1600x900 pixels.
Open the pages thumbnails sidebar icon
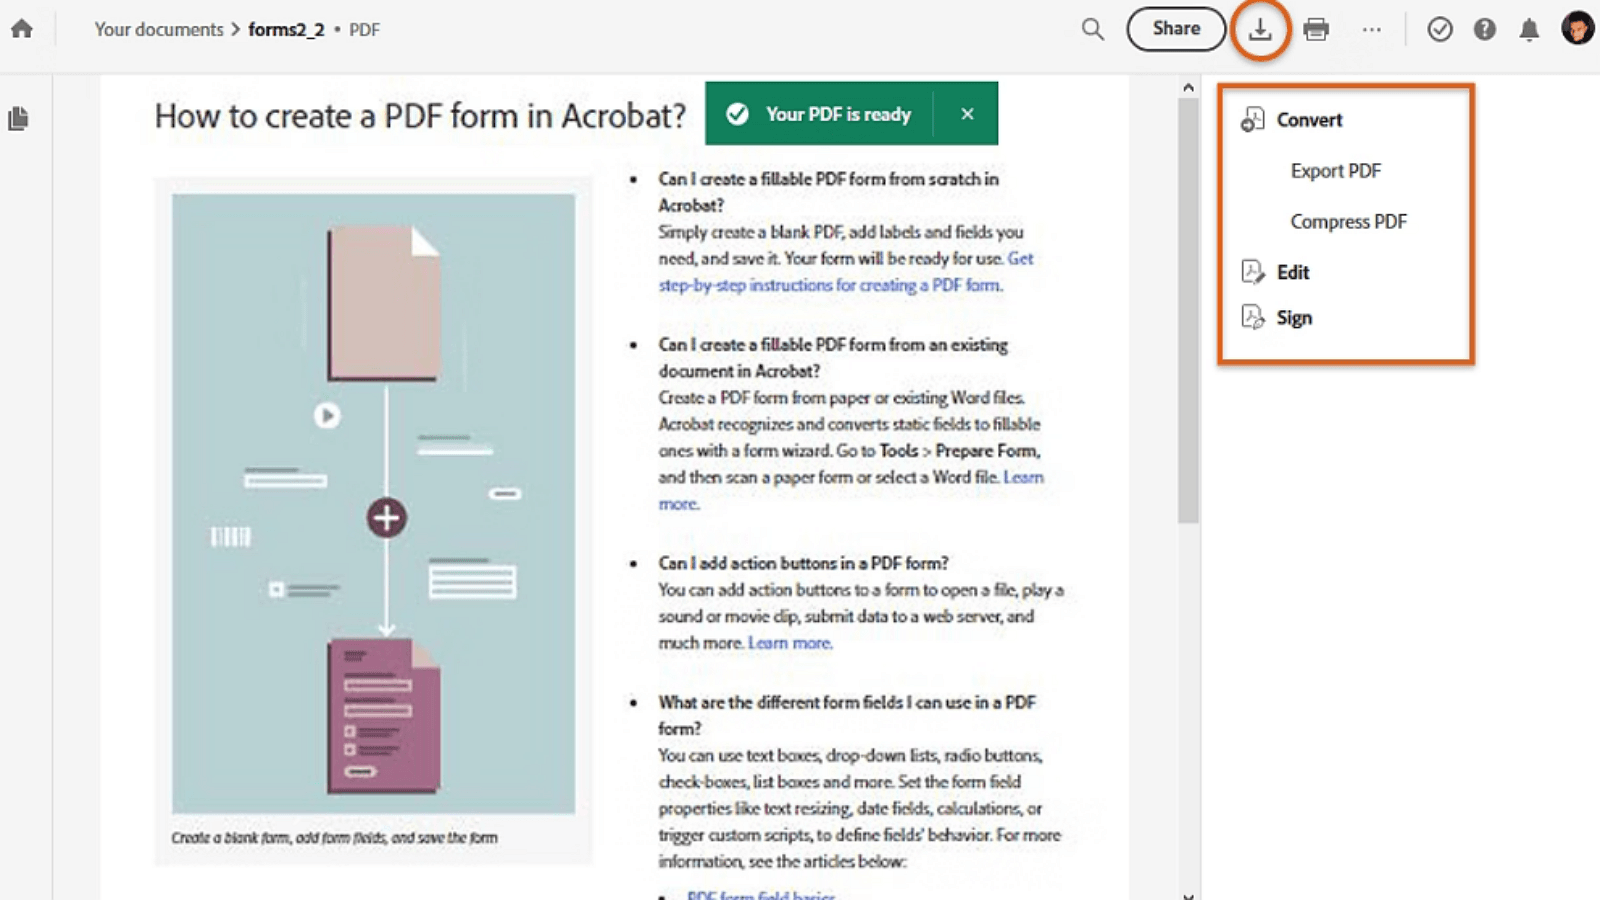pyautogui.click(x=18, y=119)
